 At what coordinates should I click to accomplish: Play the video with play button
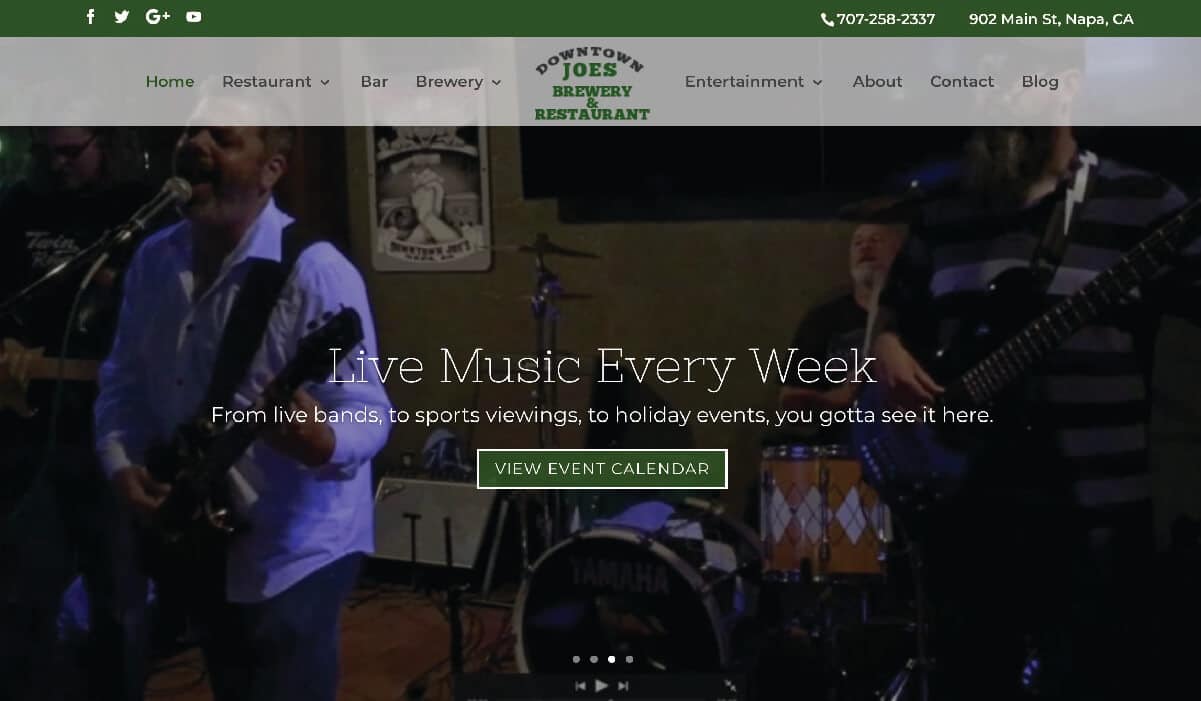(602, 685)
